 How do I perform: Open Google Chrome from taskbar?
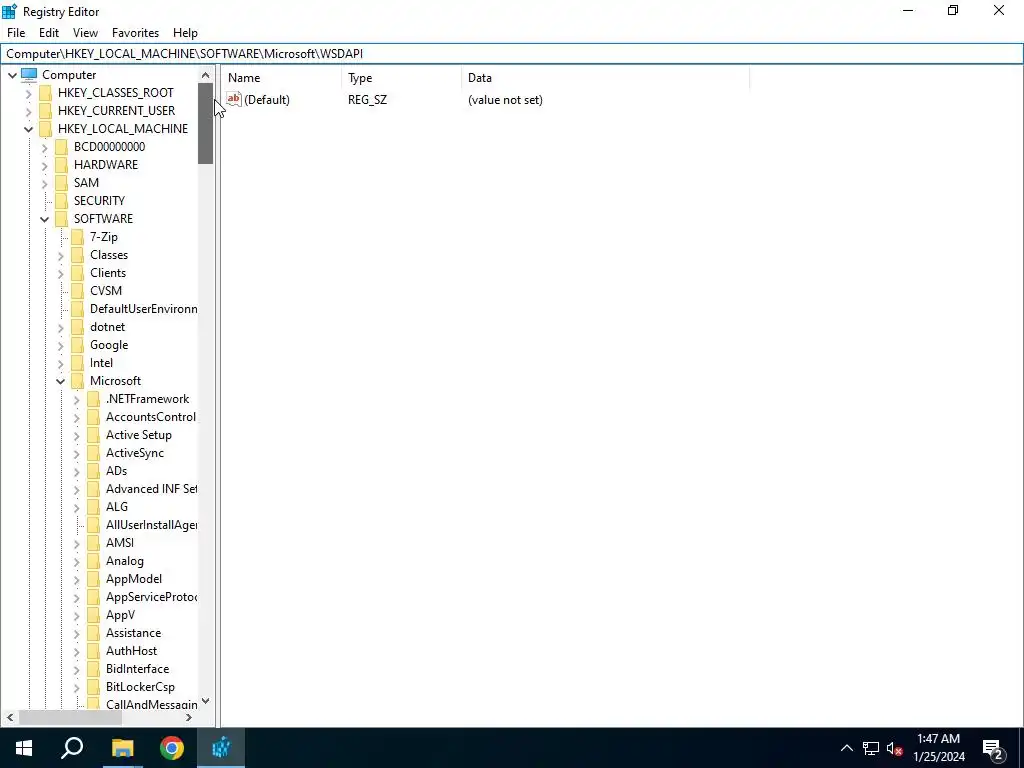[x=172, y=748]
